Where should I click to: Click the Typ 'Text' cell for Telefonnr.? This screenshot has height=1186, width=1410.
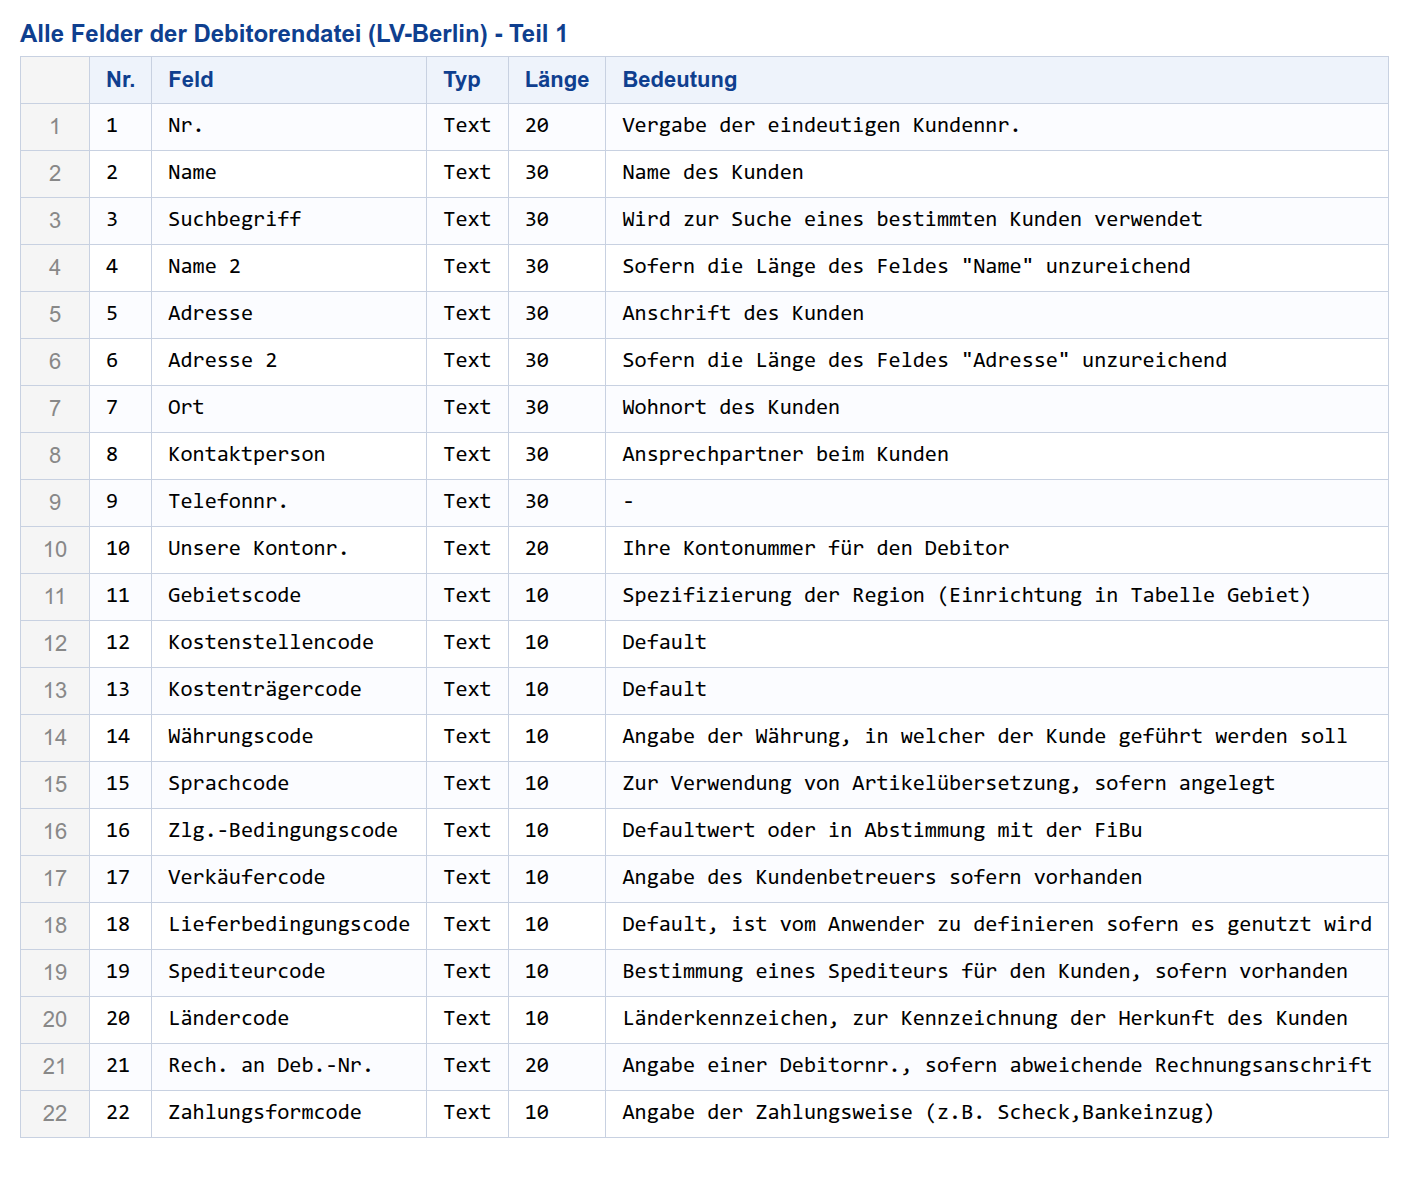tap(467, 502)
